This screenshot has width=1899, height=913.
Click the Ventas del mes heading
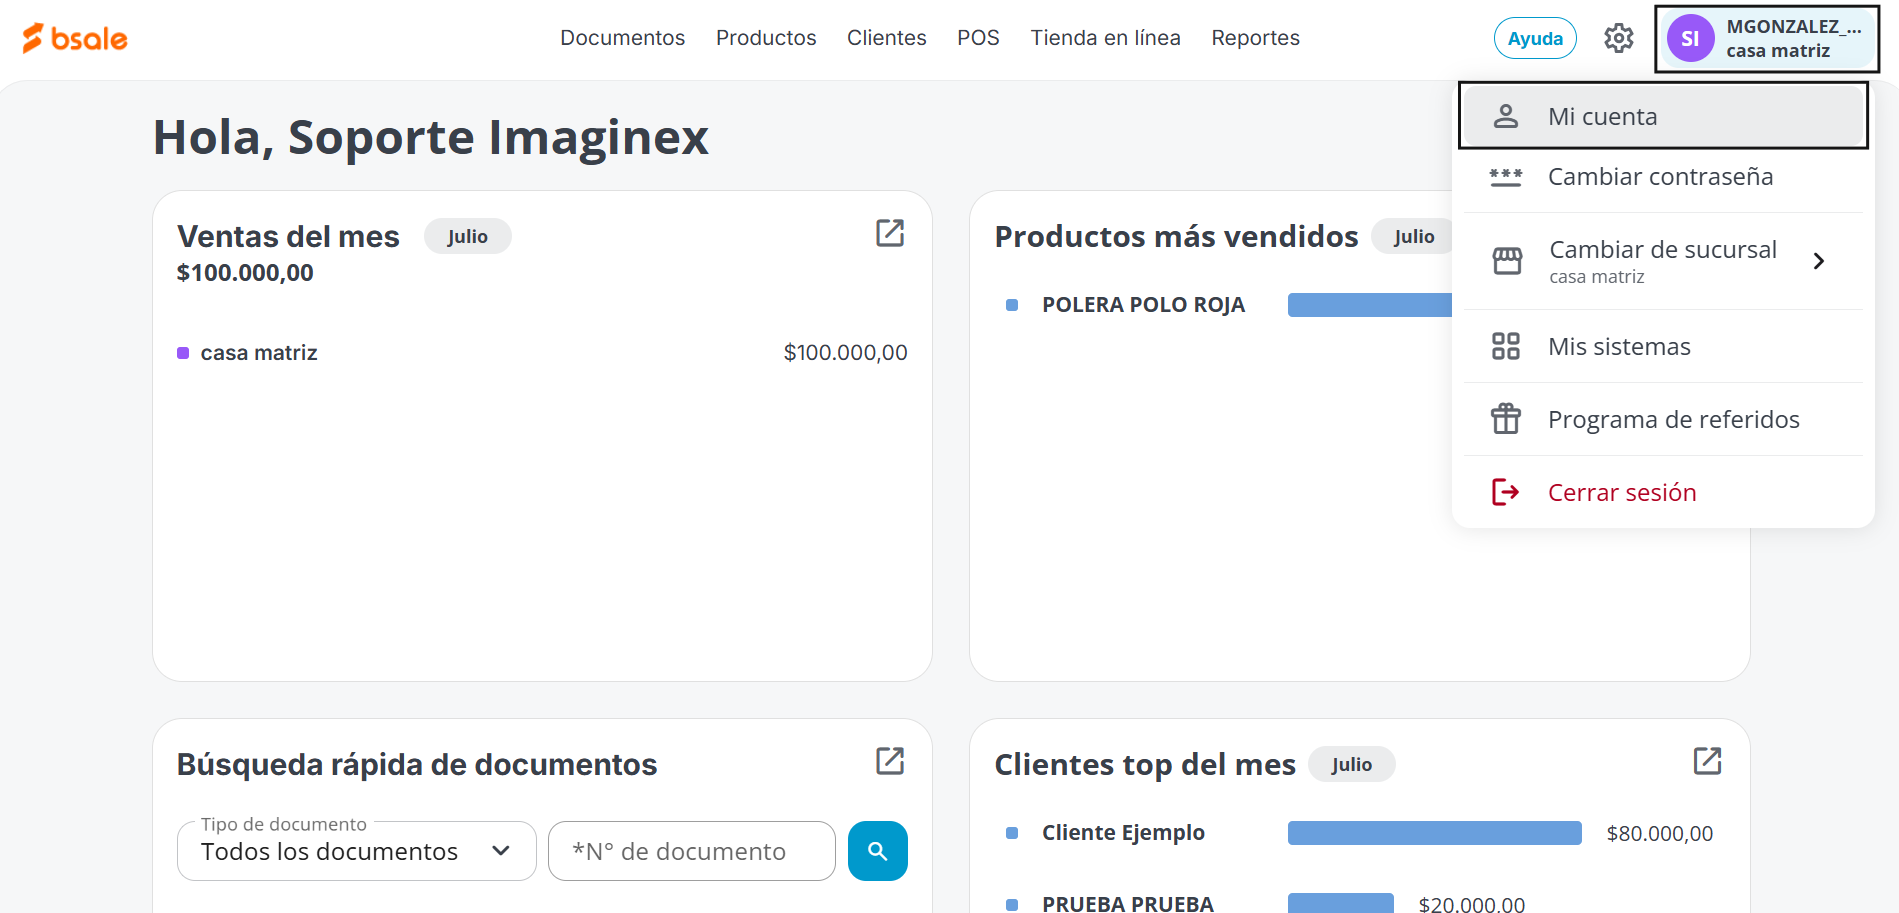tap(288, 236)
